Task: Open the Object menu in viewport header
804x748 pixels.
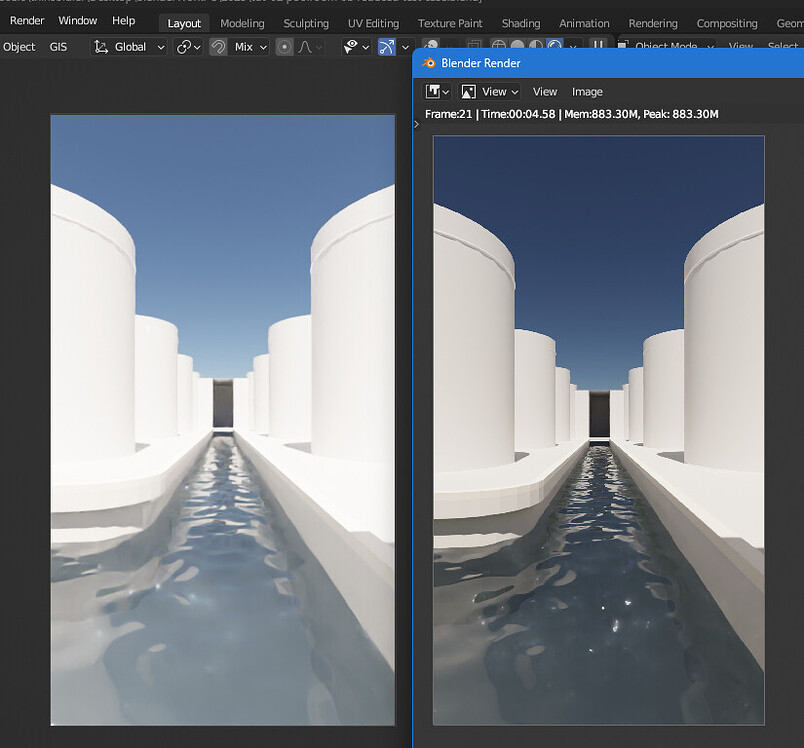Action: pos(19,47)
